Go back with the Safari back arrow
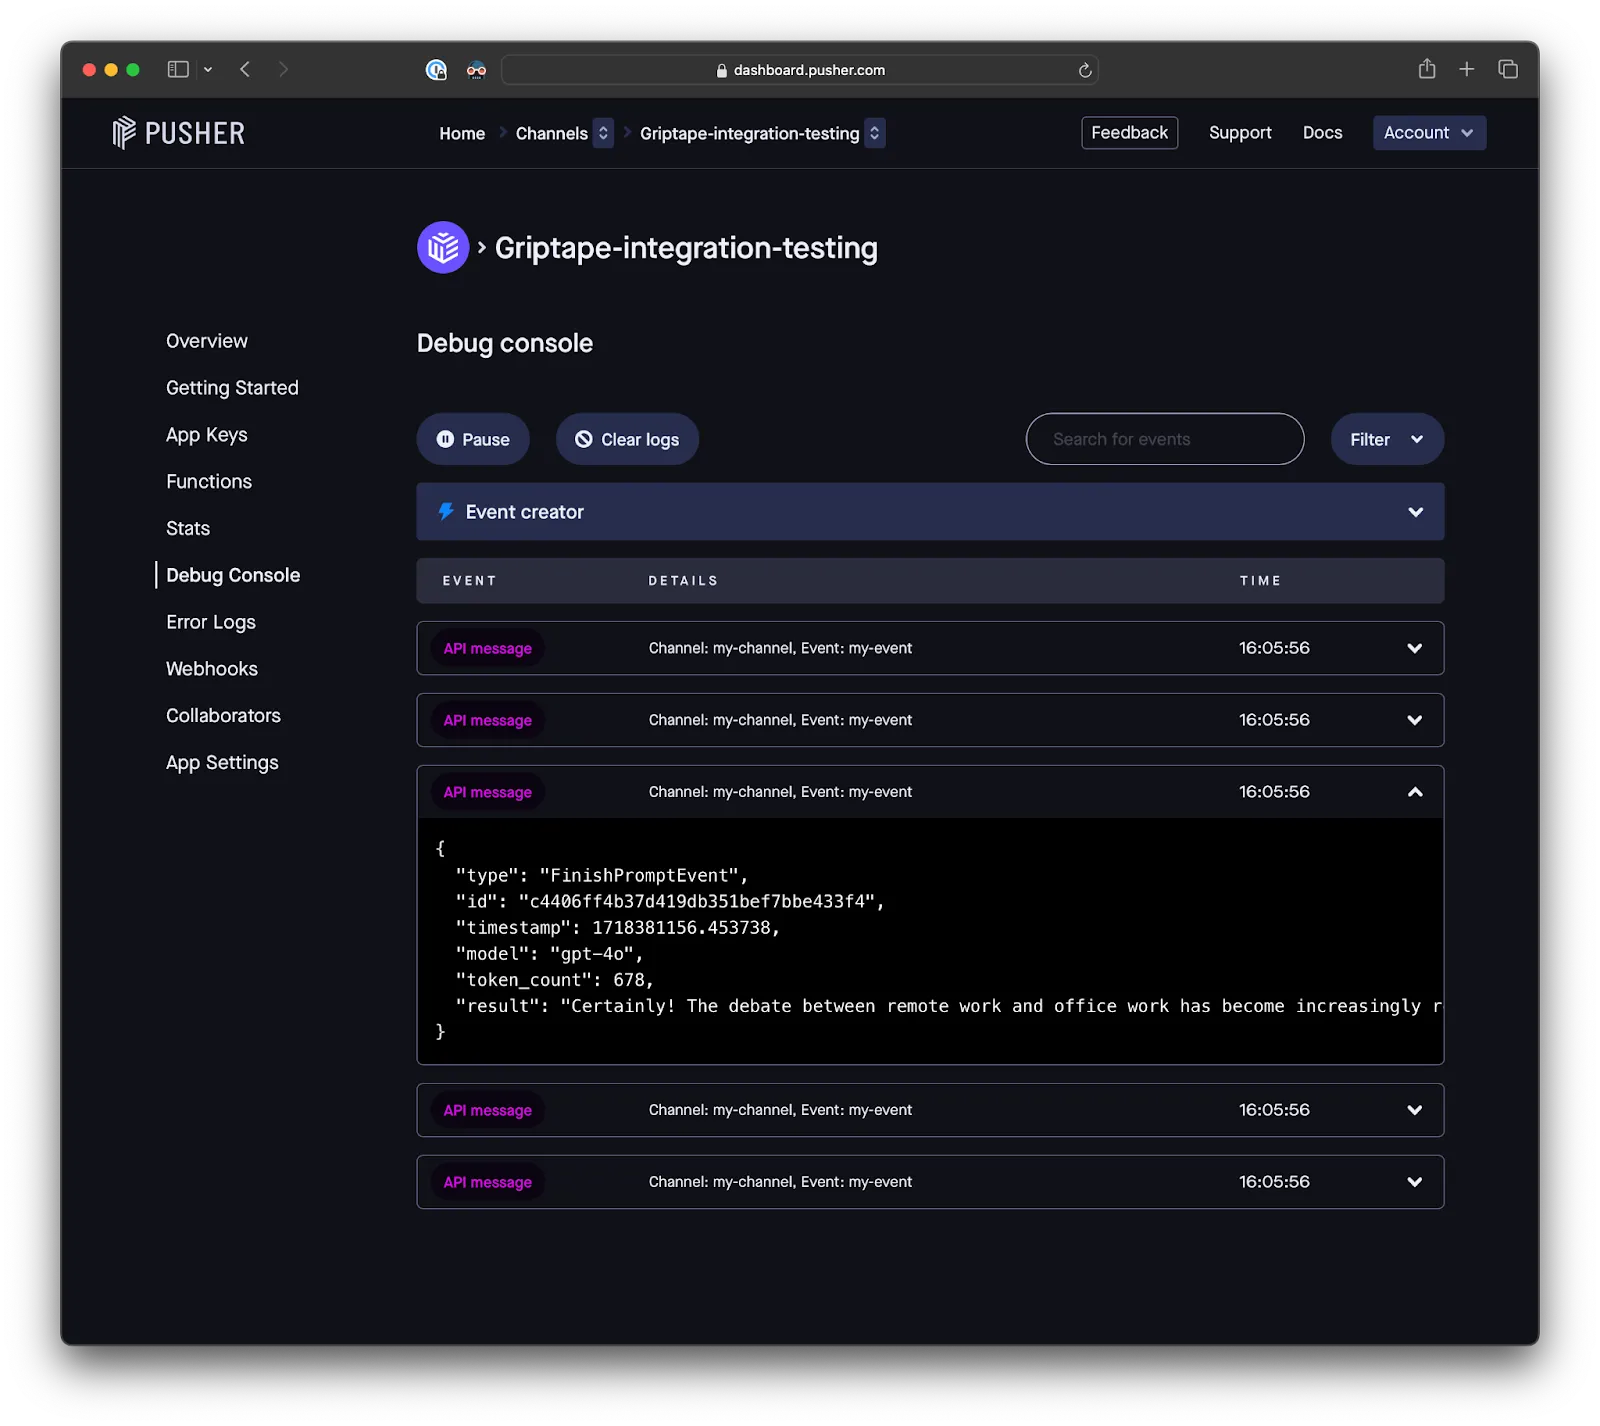This screenshot has width=1600, height=1426. point(245,69)
